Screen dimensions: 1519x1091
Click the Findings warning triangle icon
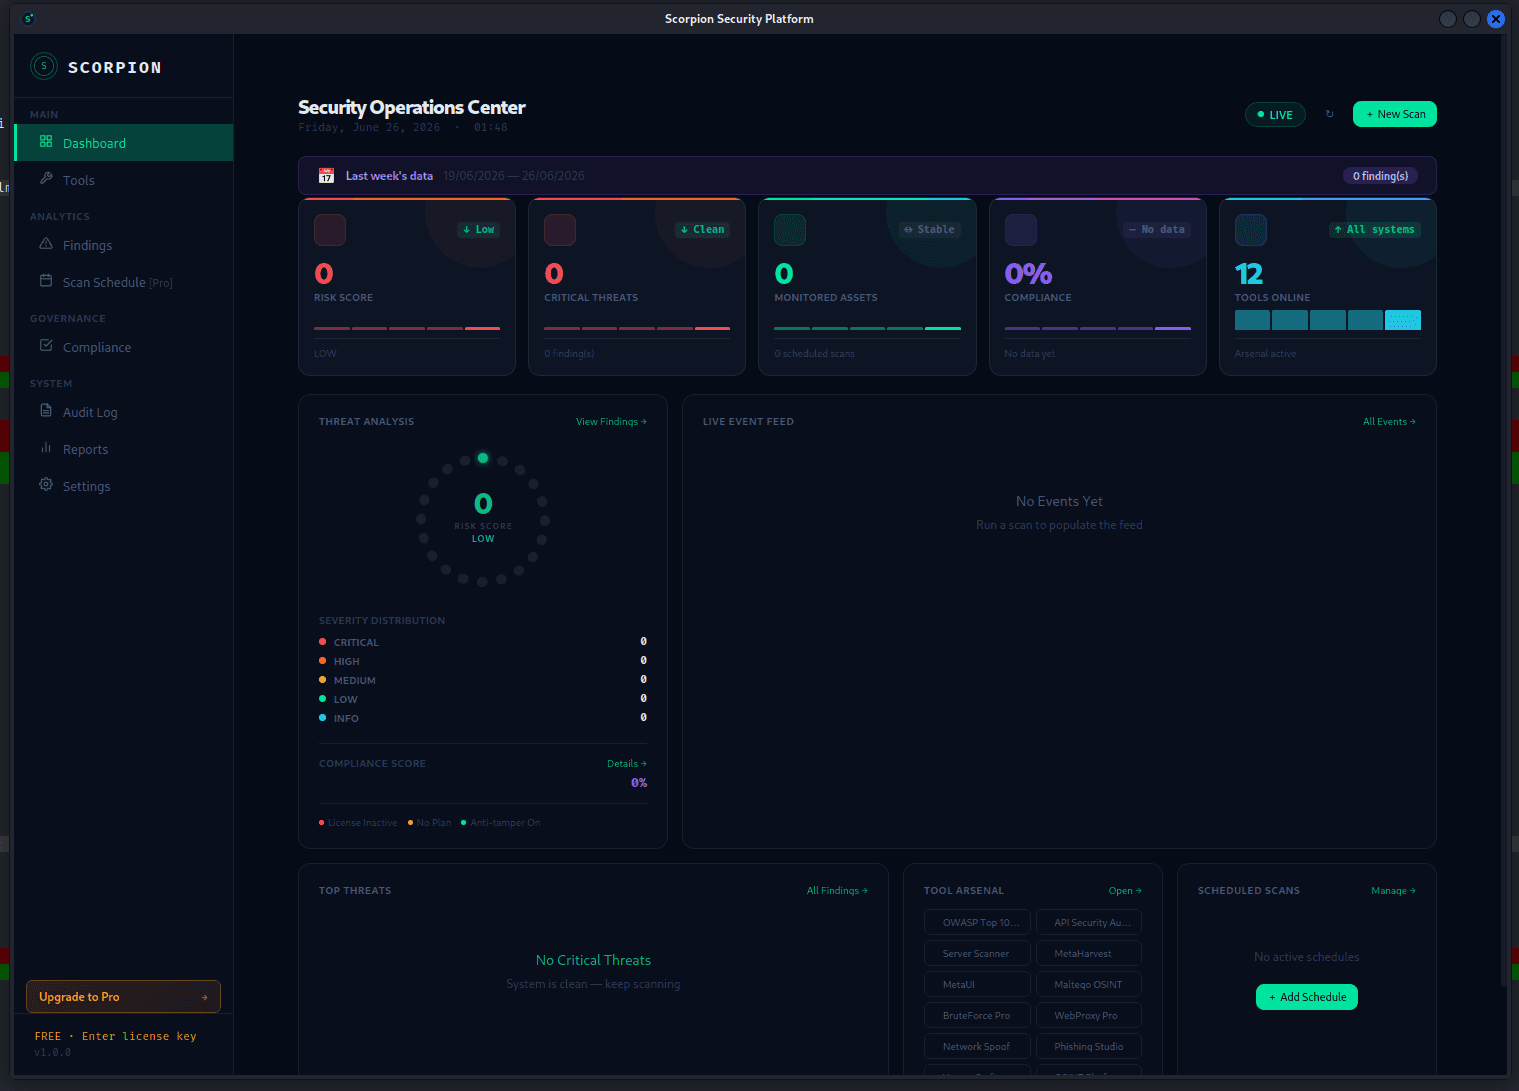click(x=46, y=244)
